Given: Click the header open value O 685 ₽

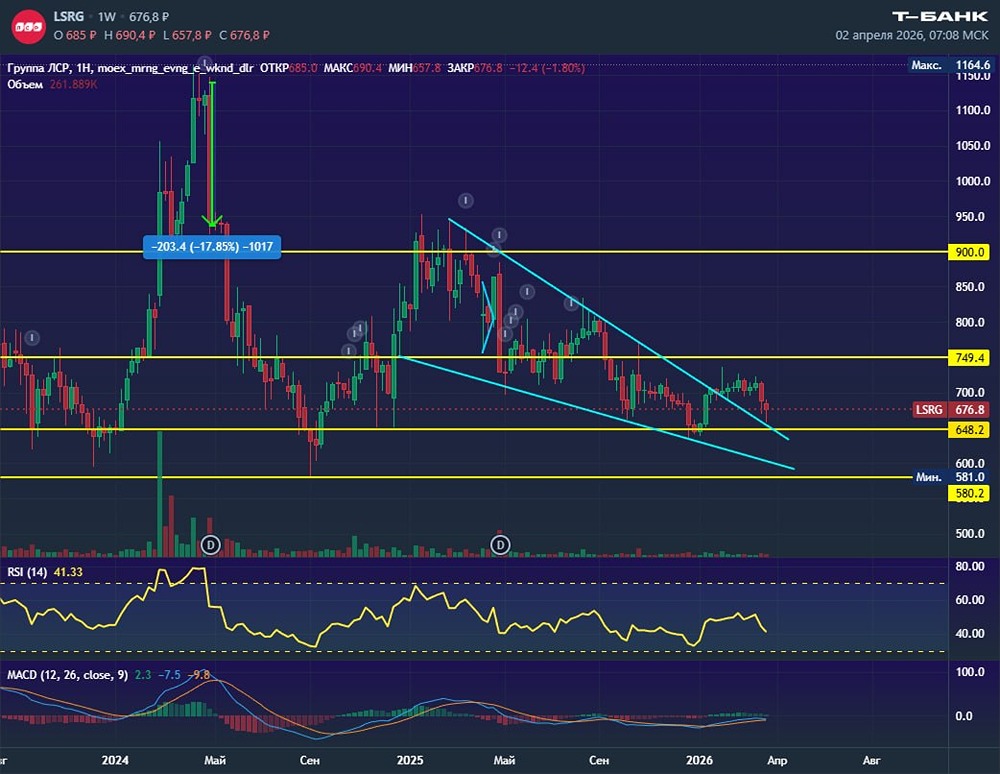Looking at the screenshot, I should click(x=75, y=35).
